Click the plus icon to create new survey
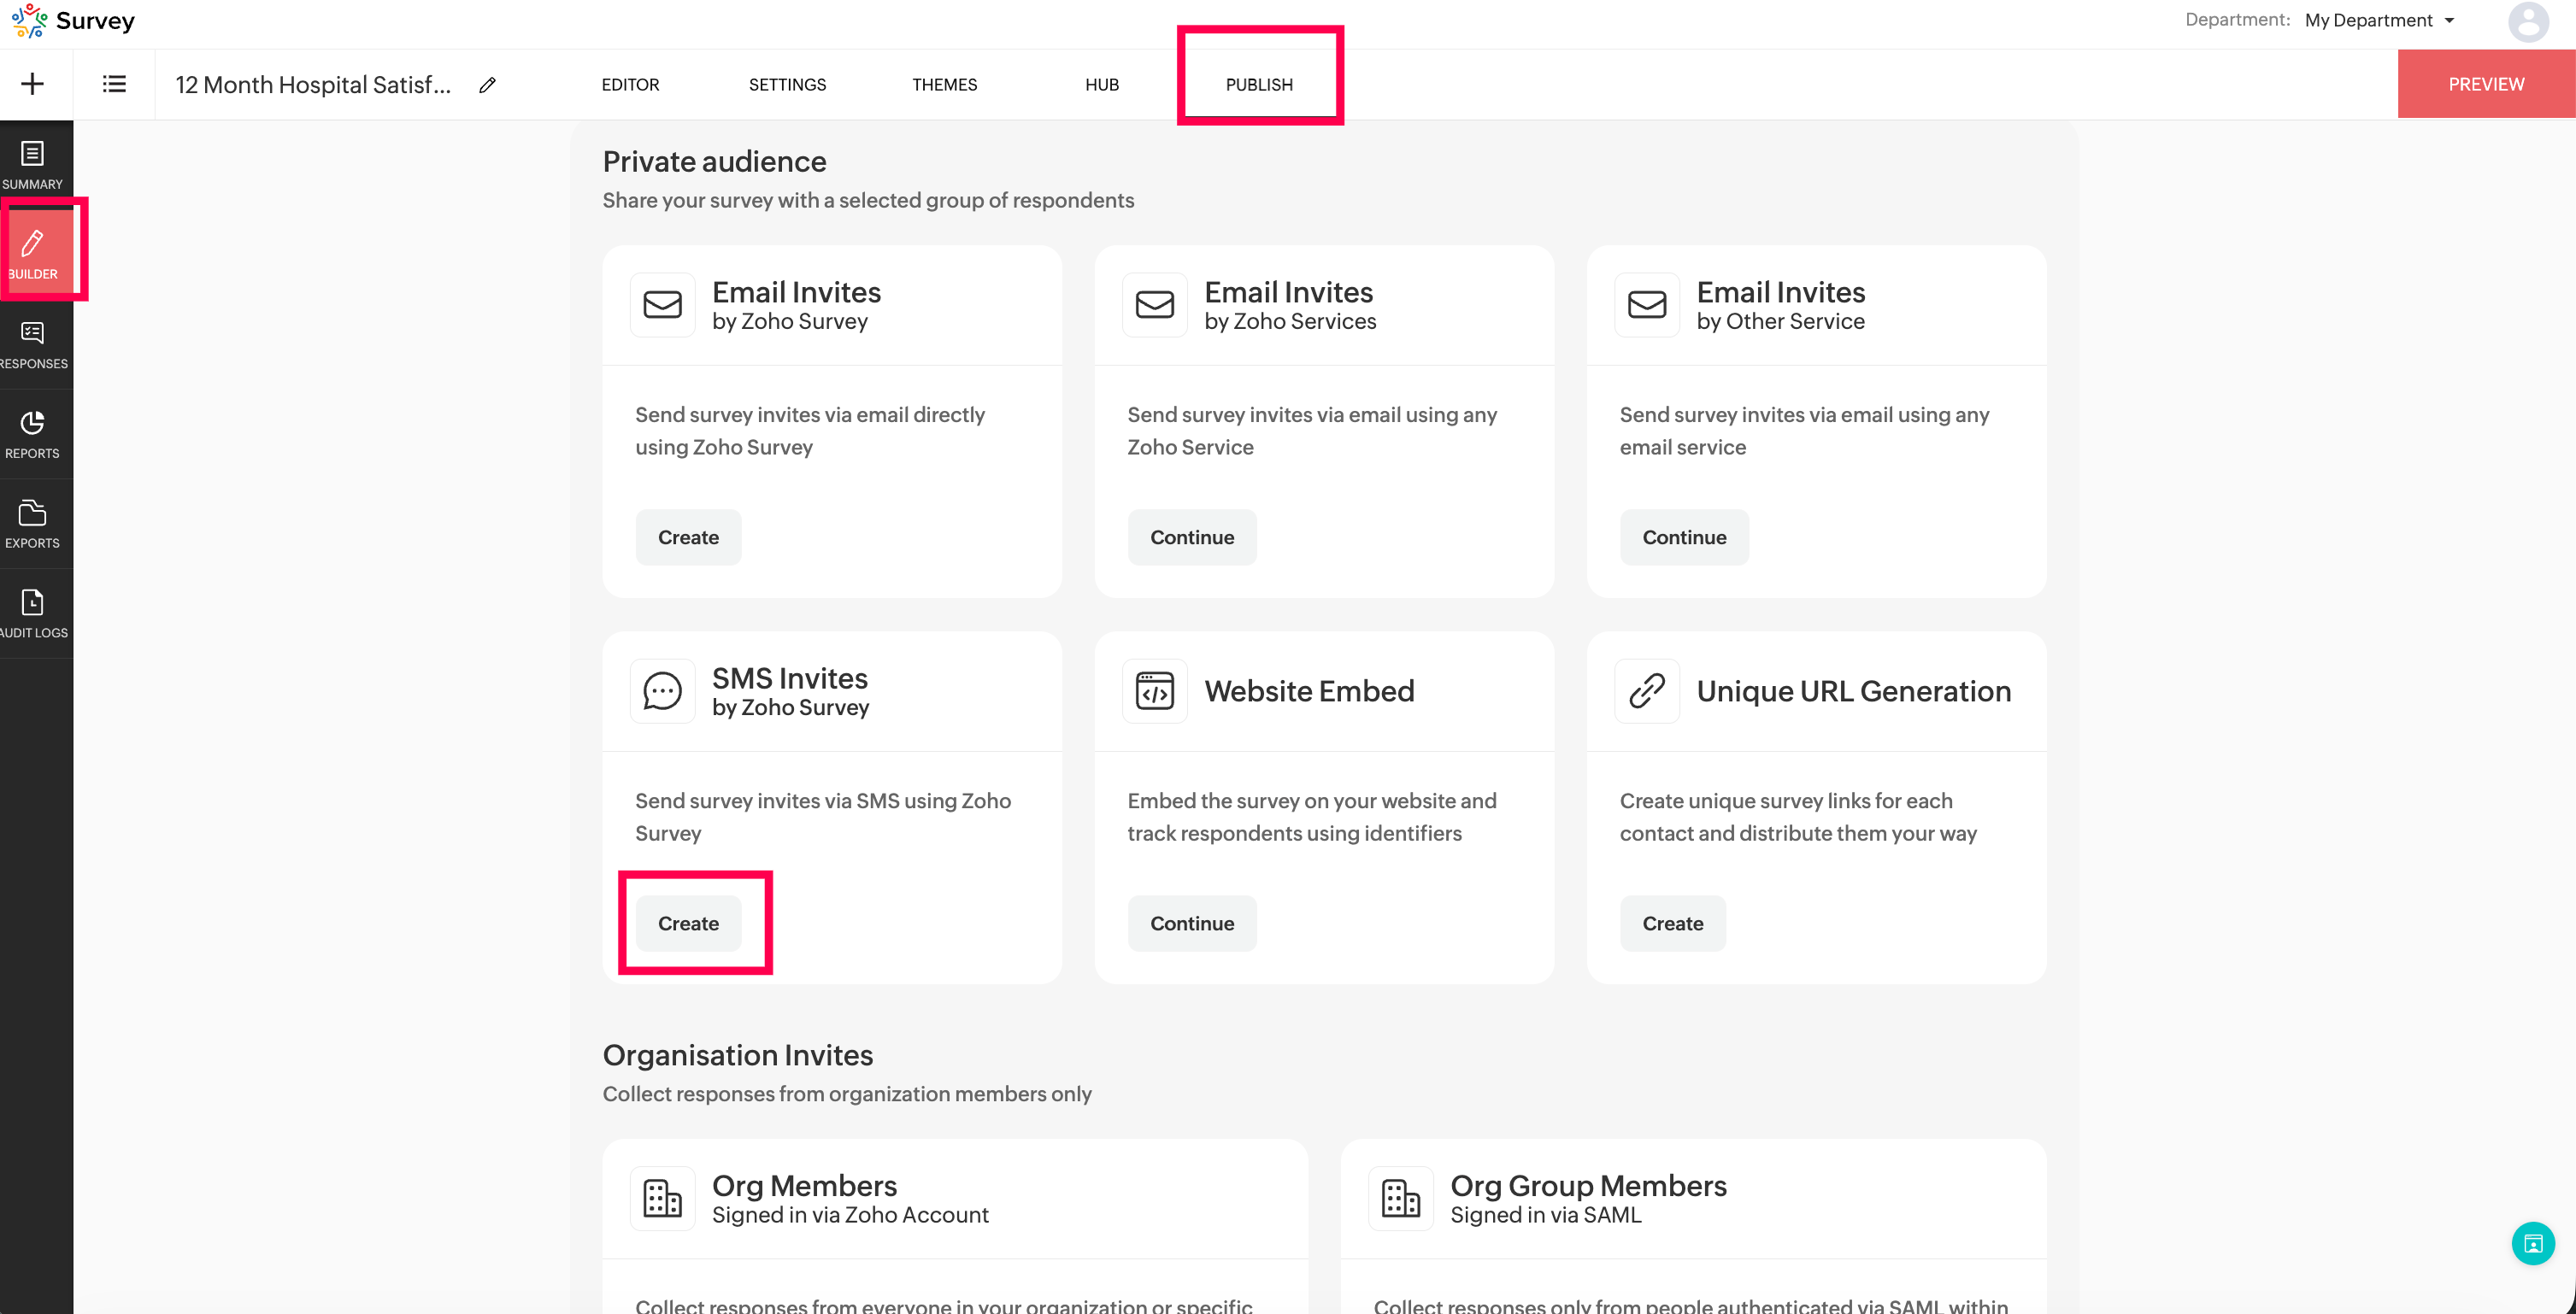 [33, 84]
